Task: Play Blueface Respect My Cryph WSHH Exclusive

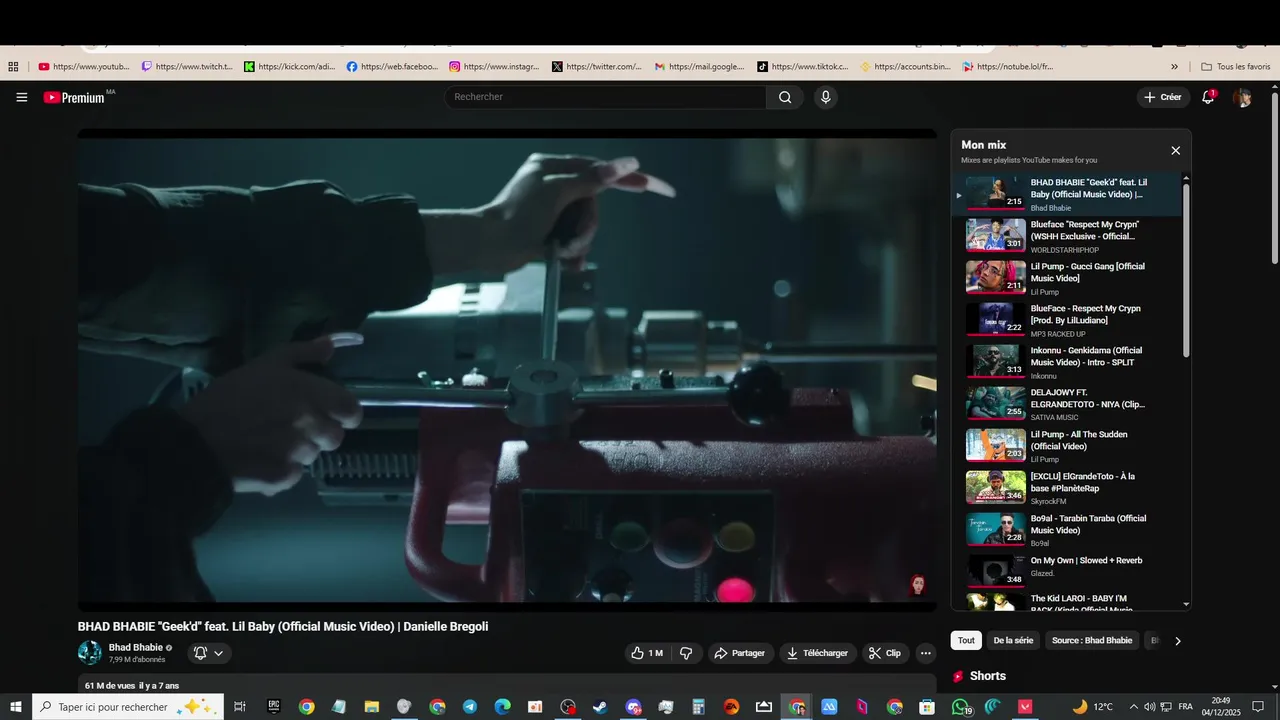Action: 1067,236
